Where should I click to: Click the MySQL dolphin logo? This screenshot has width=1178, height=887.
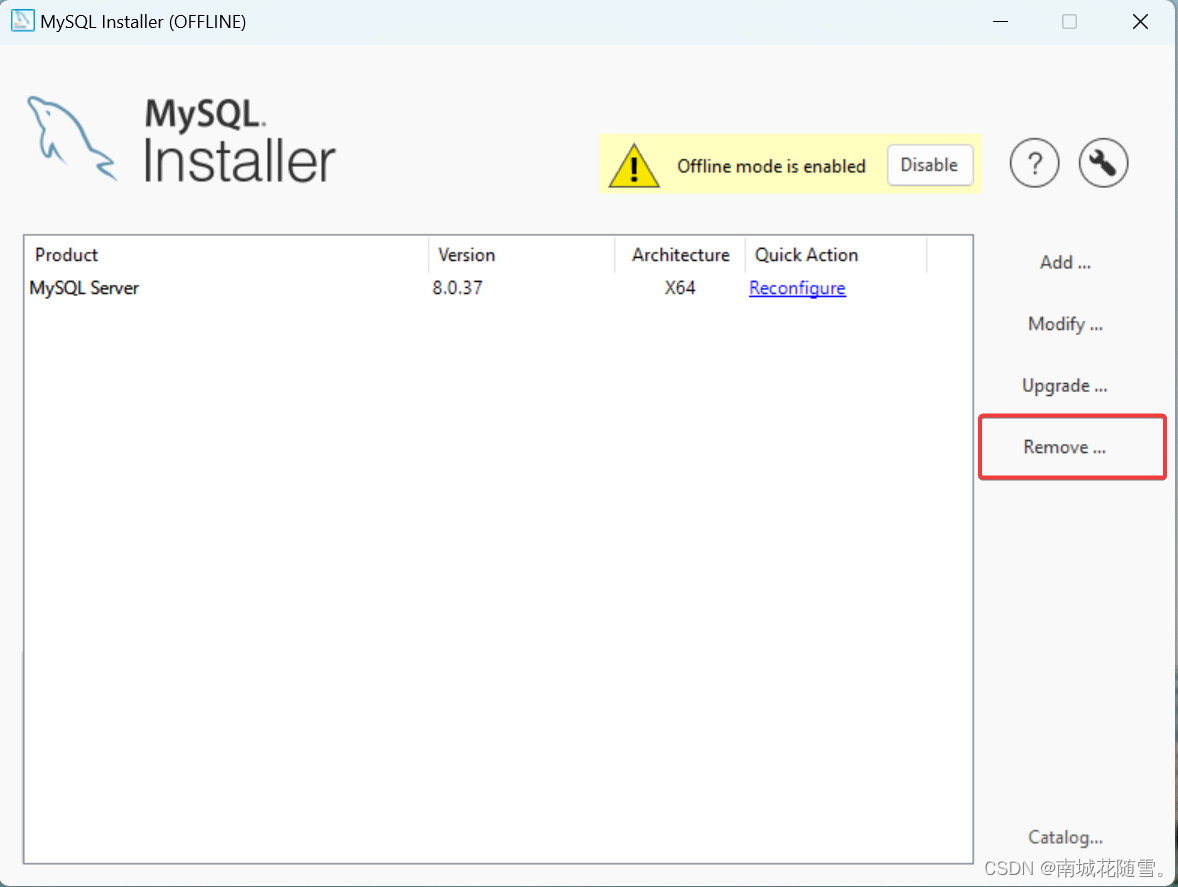pyautogui.click(x=71, y=138)
